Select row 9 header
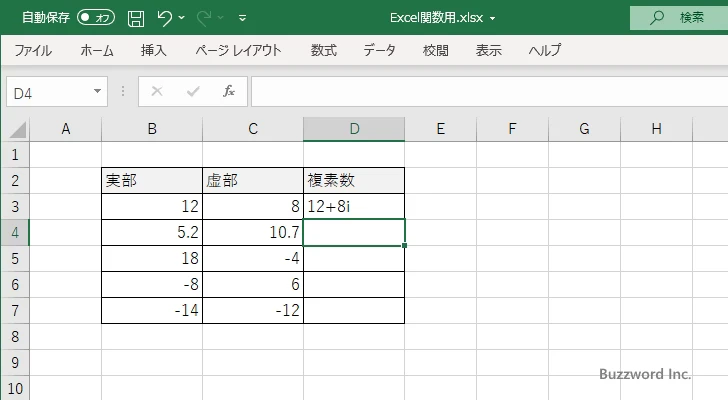Image resolution: width=728 pixels, height=400 pixels. coord(15,362)
